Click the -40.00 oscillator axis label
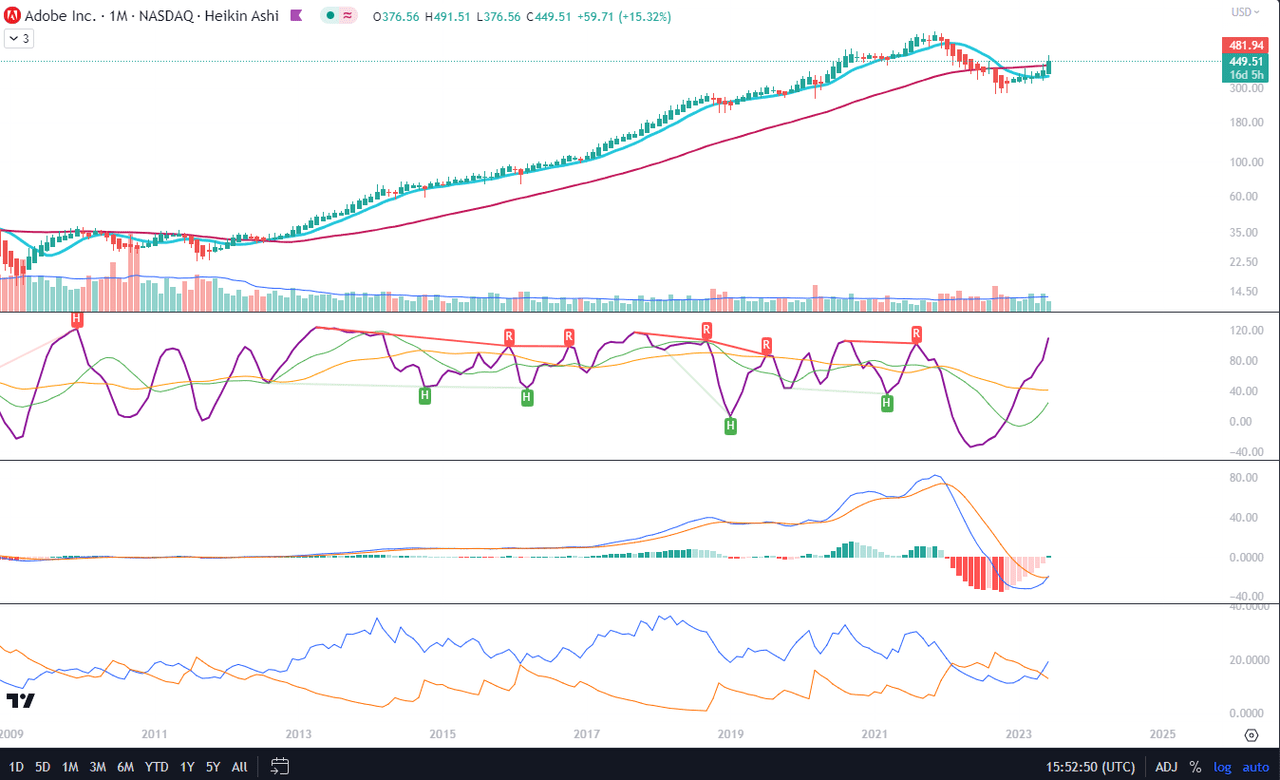 click(1245, 451)
